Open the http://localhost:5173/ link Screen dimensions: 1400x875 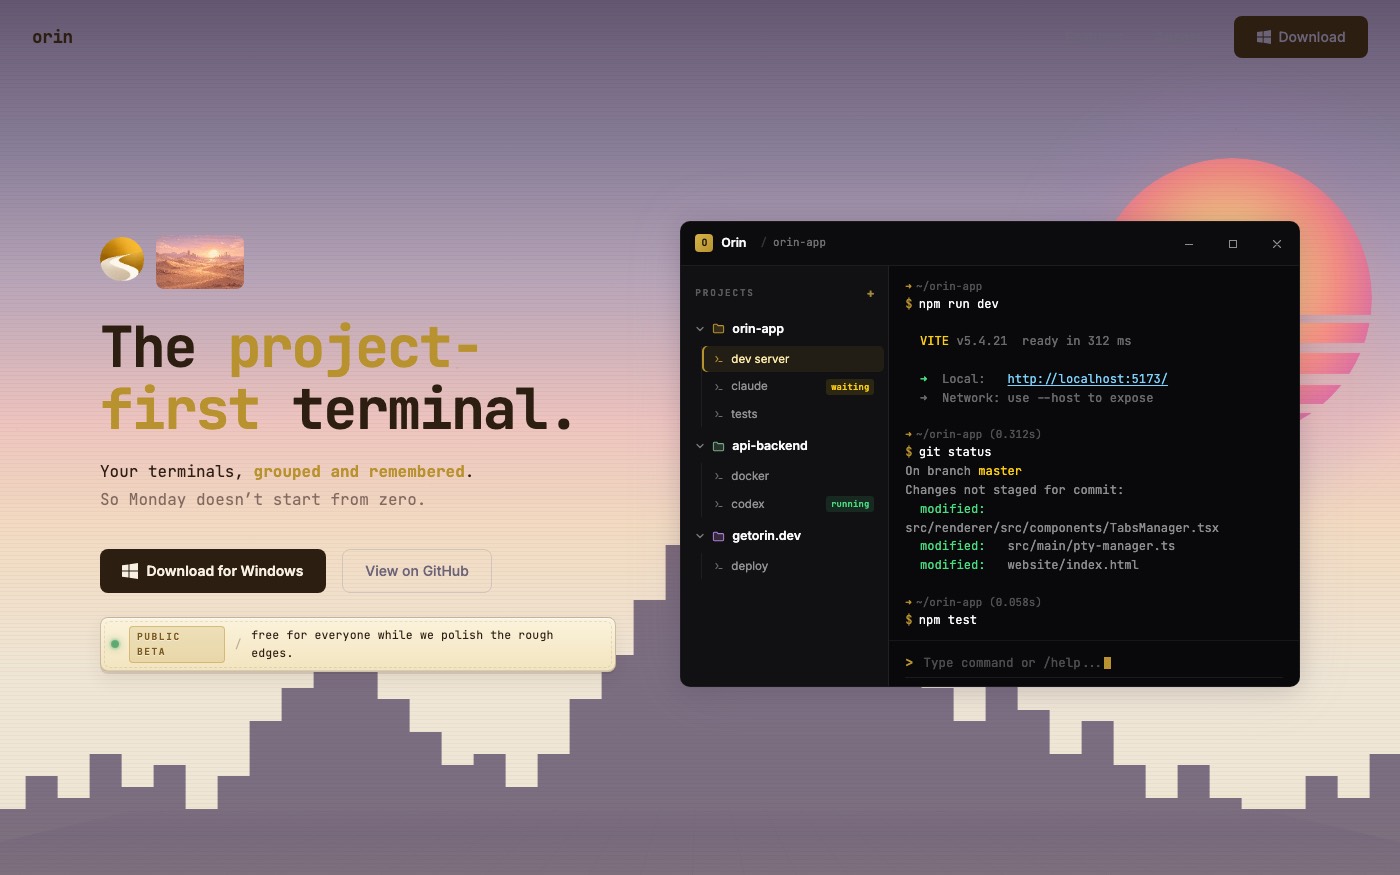1087,379
